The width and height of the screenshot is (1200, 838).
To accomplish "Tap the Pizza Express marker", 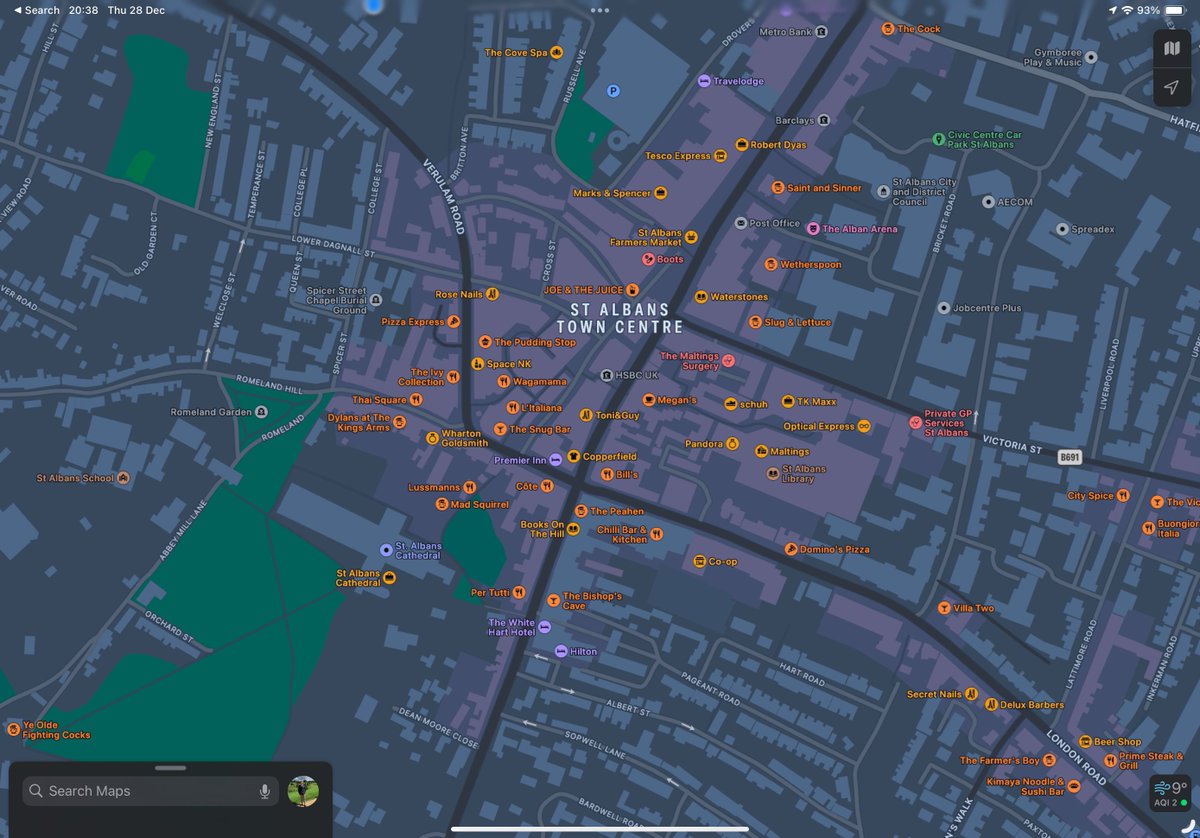I will 453,322.
